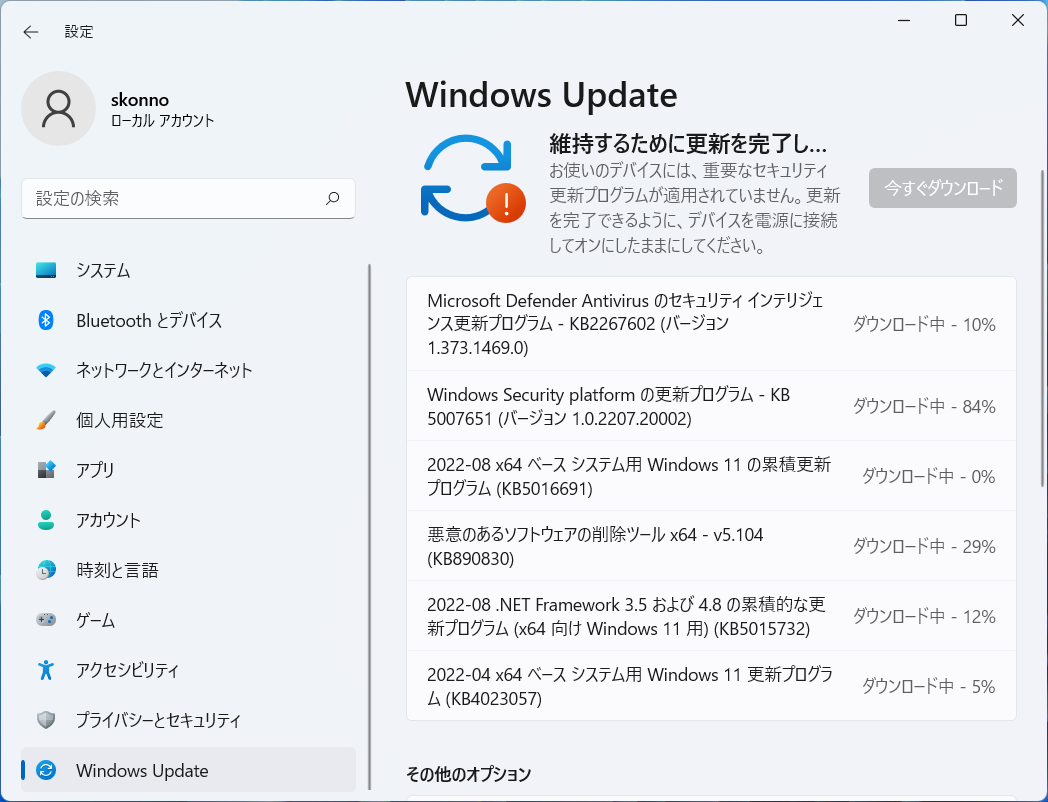Click the ダウンロード中 - 0% status
Image resolution: width=1048 pixels, height=802 pixels.
(x=928, y=477)
